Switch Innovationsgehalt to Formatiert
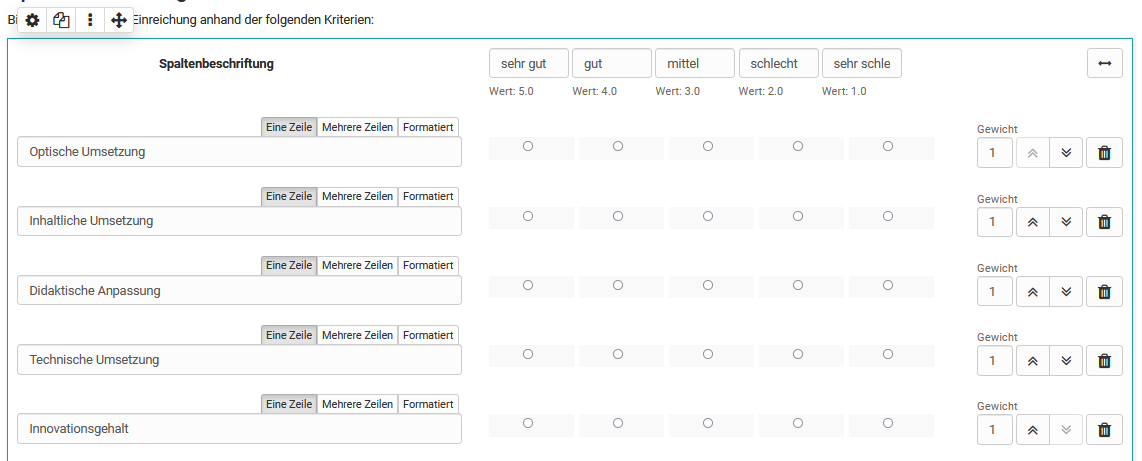 click(x=429, y=404)
